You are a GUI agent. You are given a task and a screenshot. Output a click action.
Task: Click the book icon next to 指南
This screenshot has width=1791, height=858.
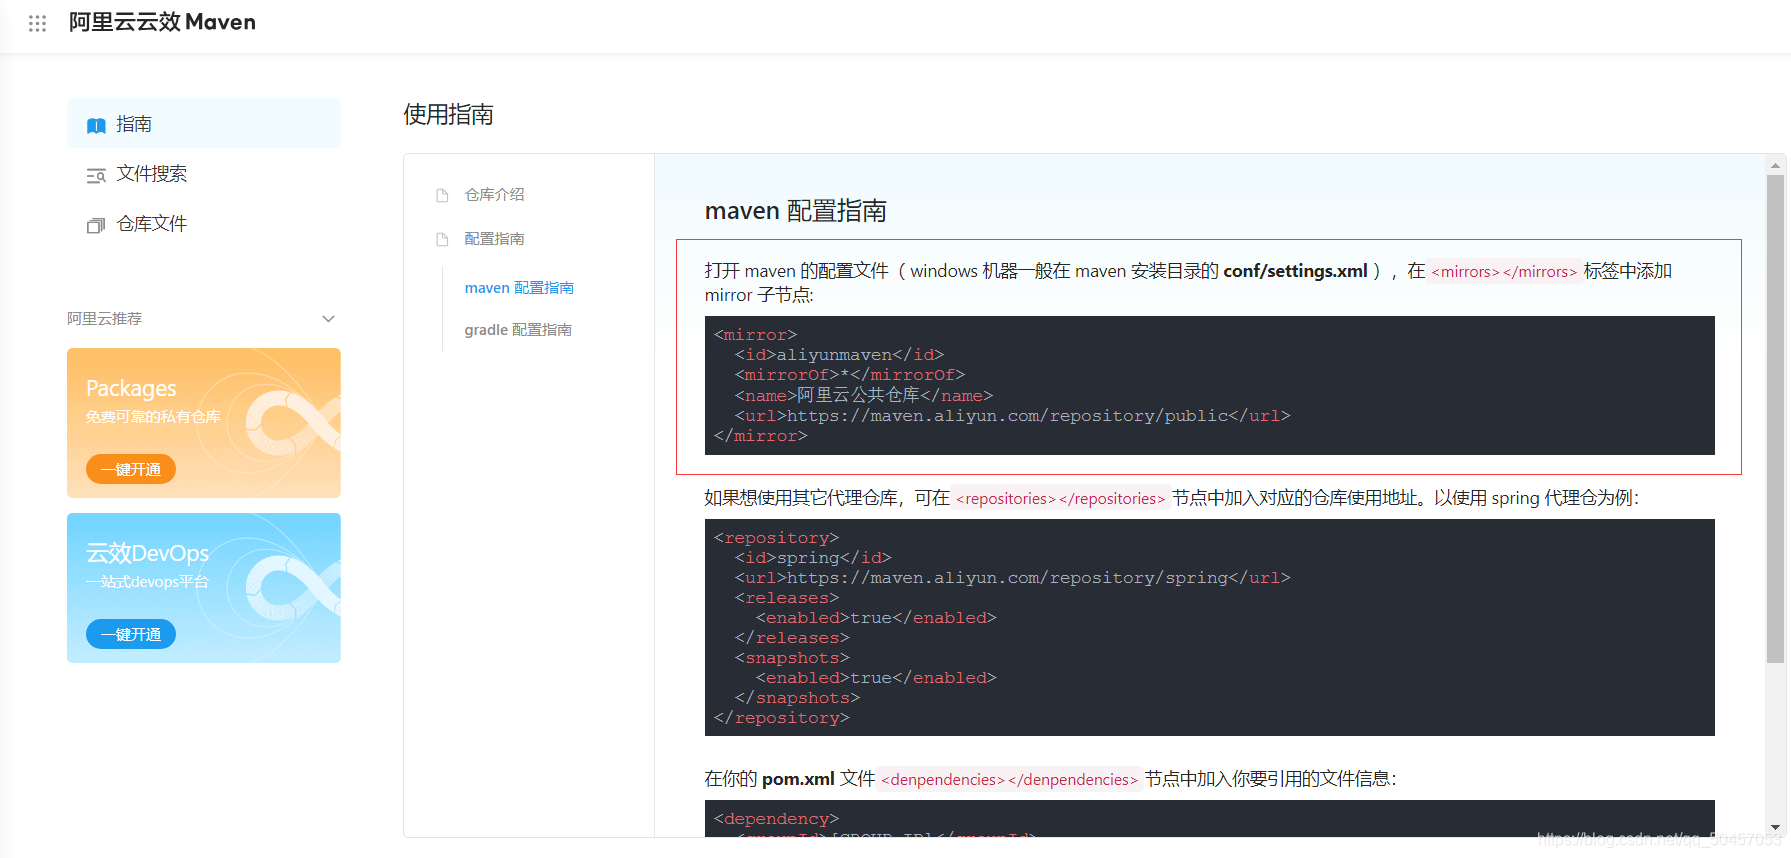click(x=96, y=125)
